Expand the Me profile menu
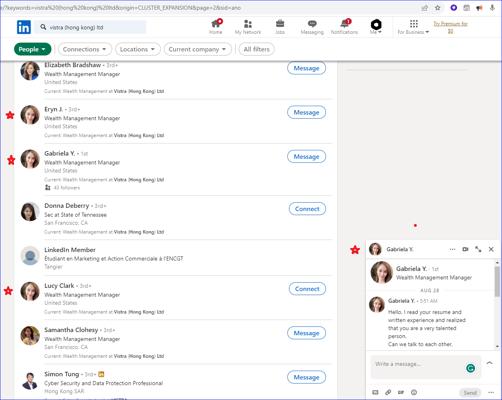502x400 pixels. tap(376, 26)
